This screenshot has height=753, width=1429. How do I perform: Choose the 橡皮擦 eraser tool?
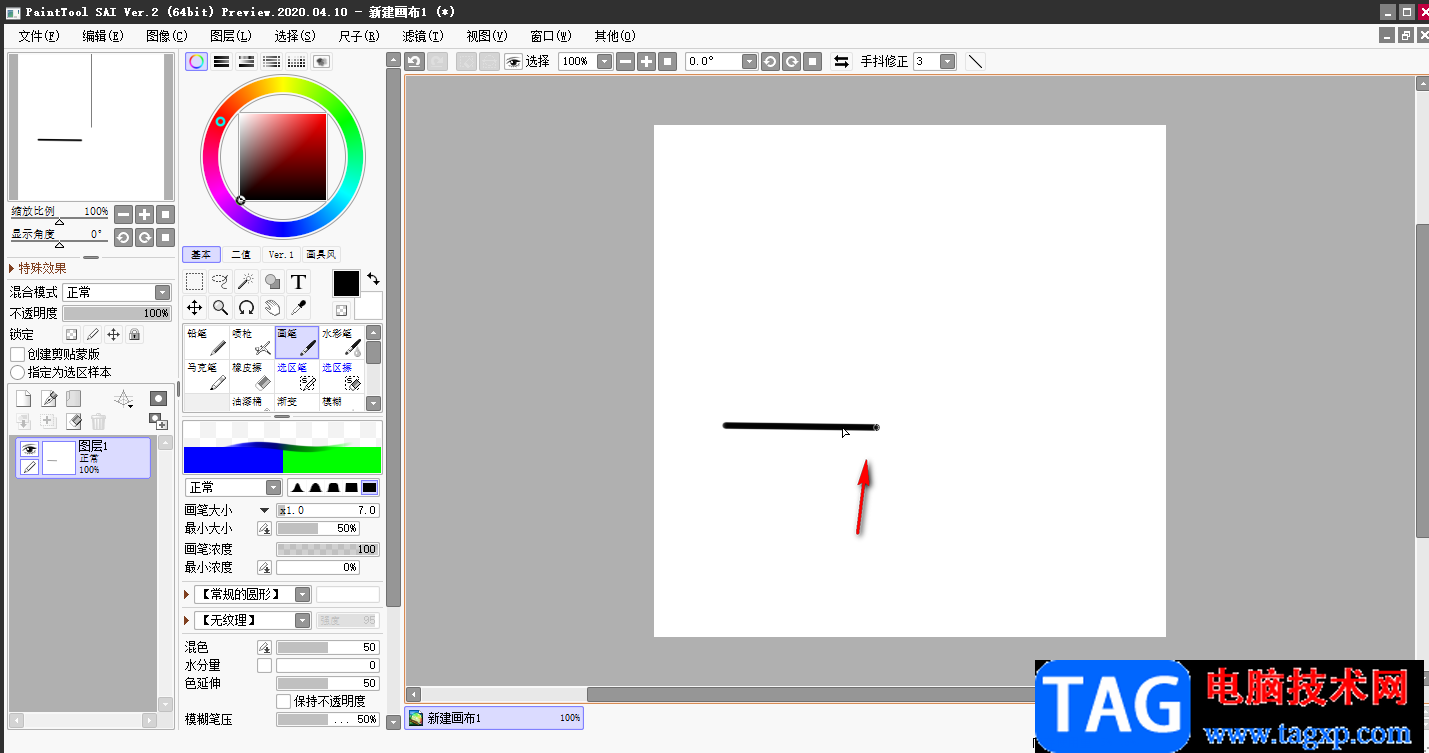coord(252,376)
